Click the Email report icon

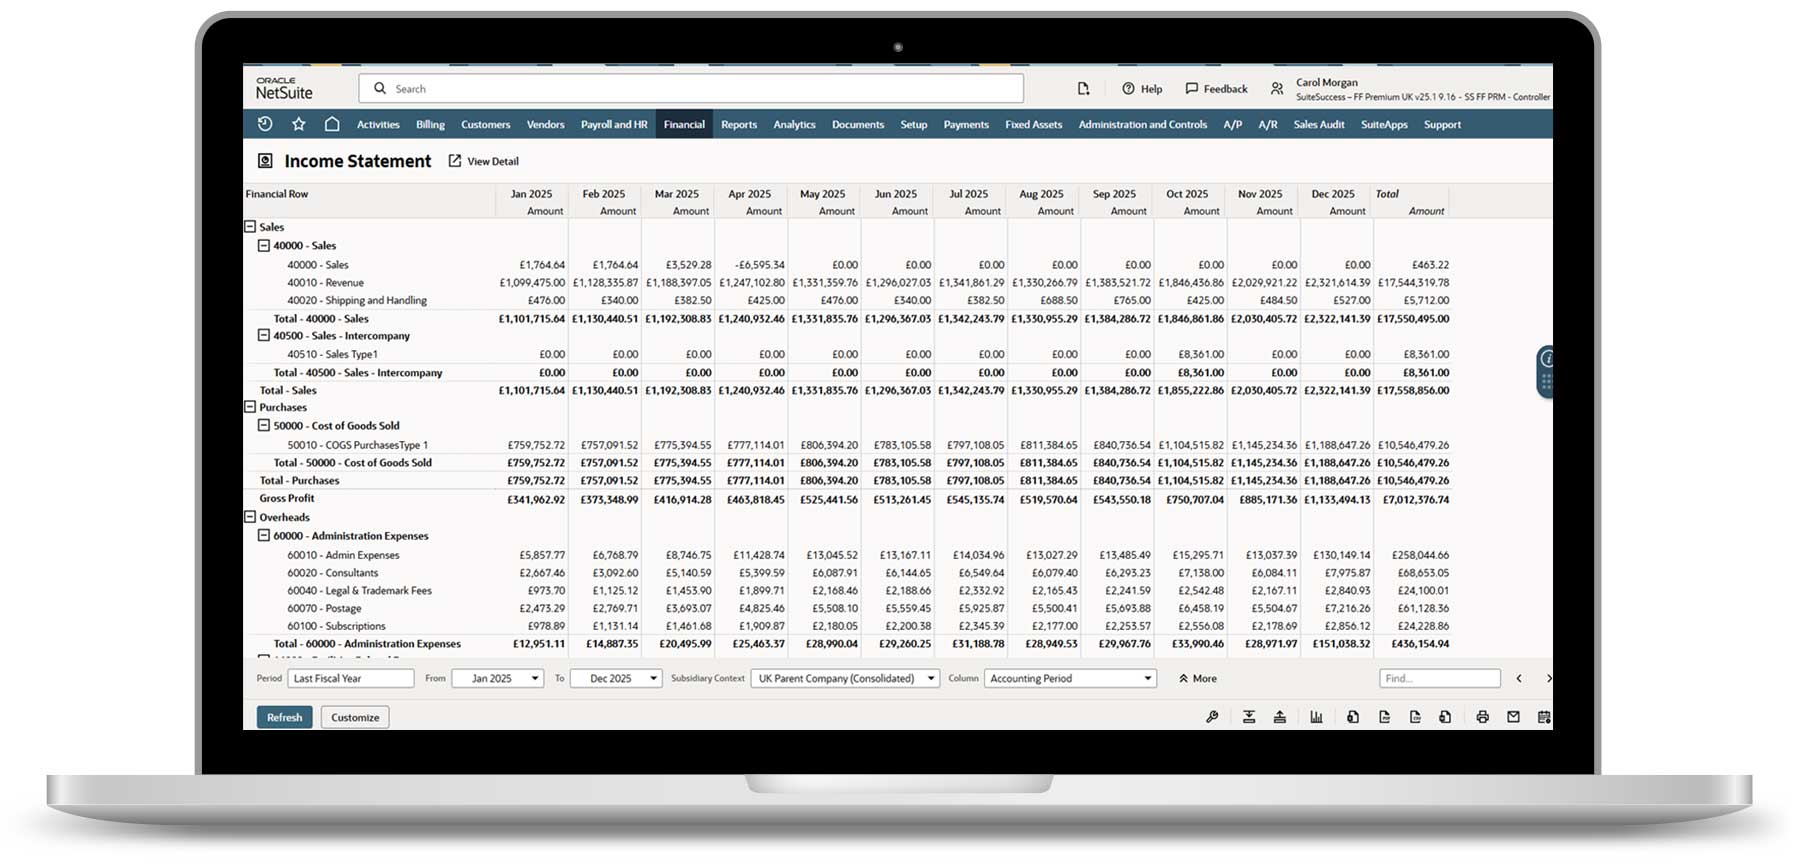click(1513, 717)
